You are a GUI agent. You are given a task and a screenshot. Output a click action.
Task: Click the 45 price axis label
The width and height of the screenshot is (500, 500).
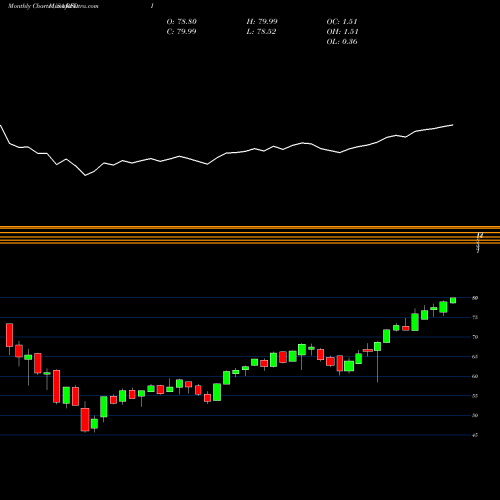[x=475, y=435]
